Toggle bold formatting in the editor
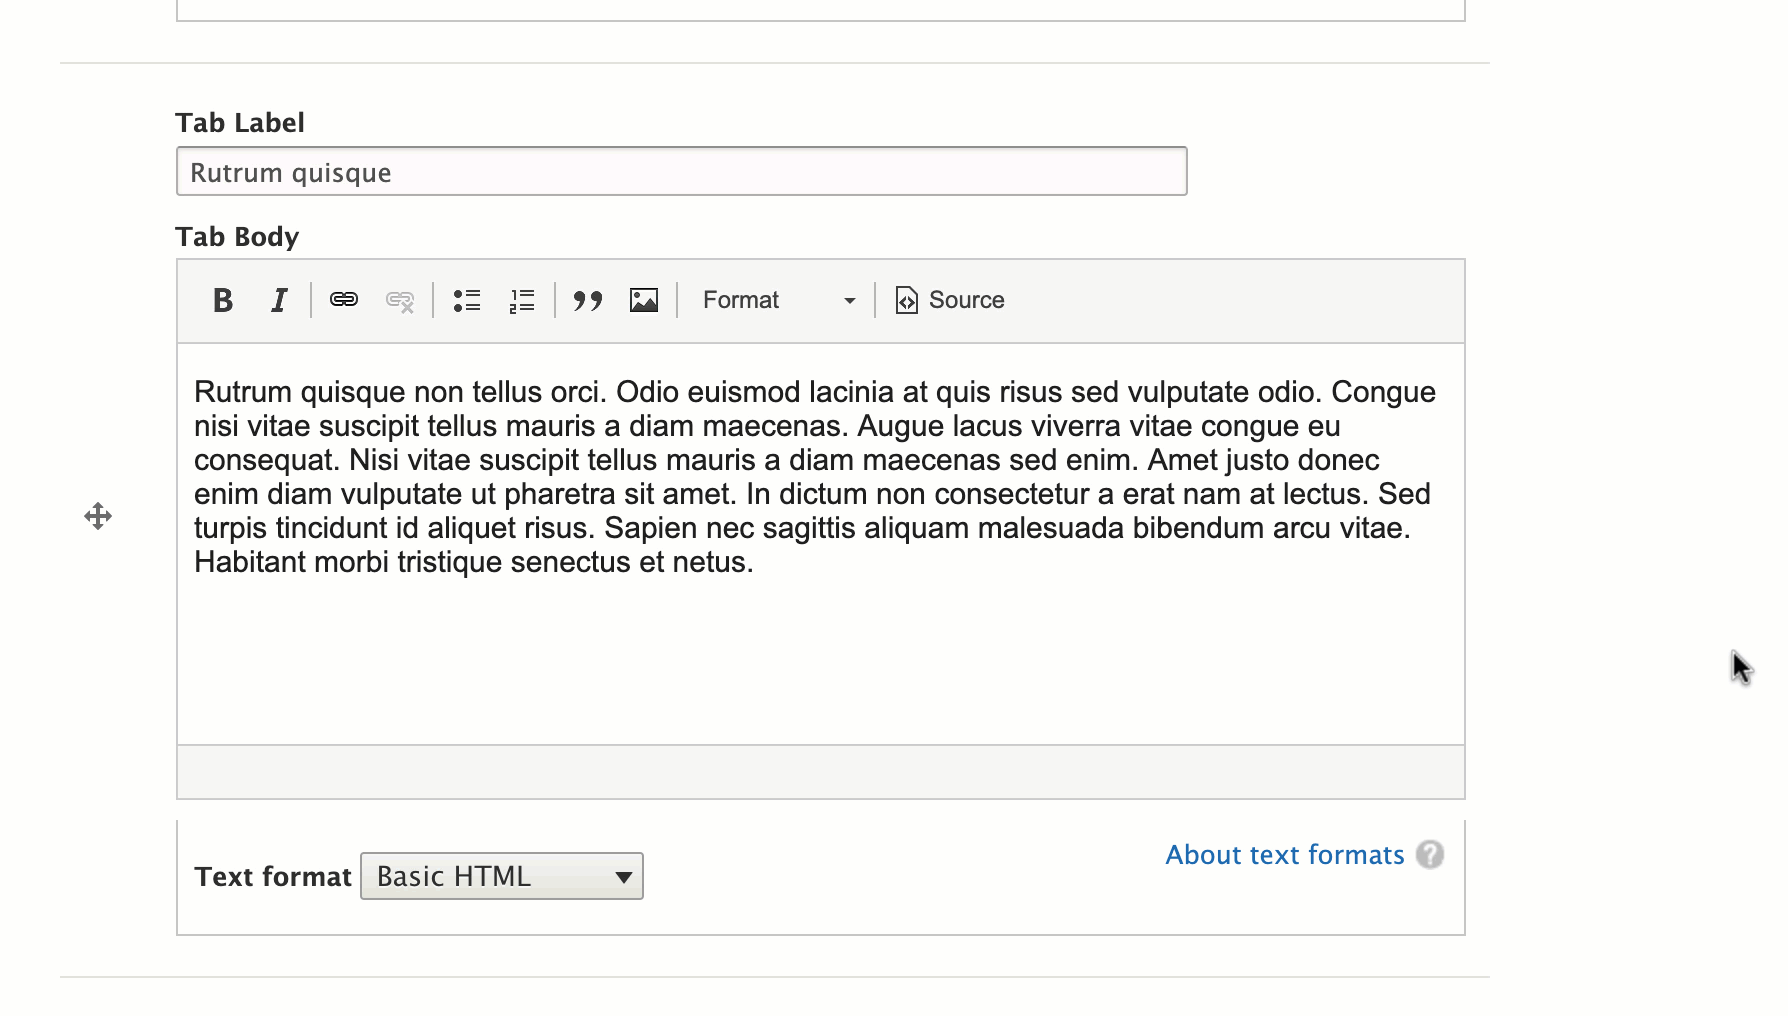Viewport: 1788px width, 1016px height. (x=223, y=300)
